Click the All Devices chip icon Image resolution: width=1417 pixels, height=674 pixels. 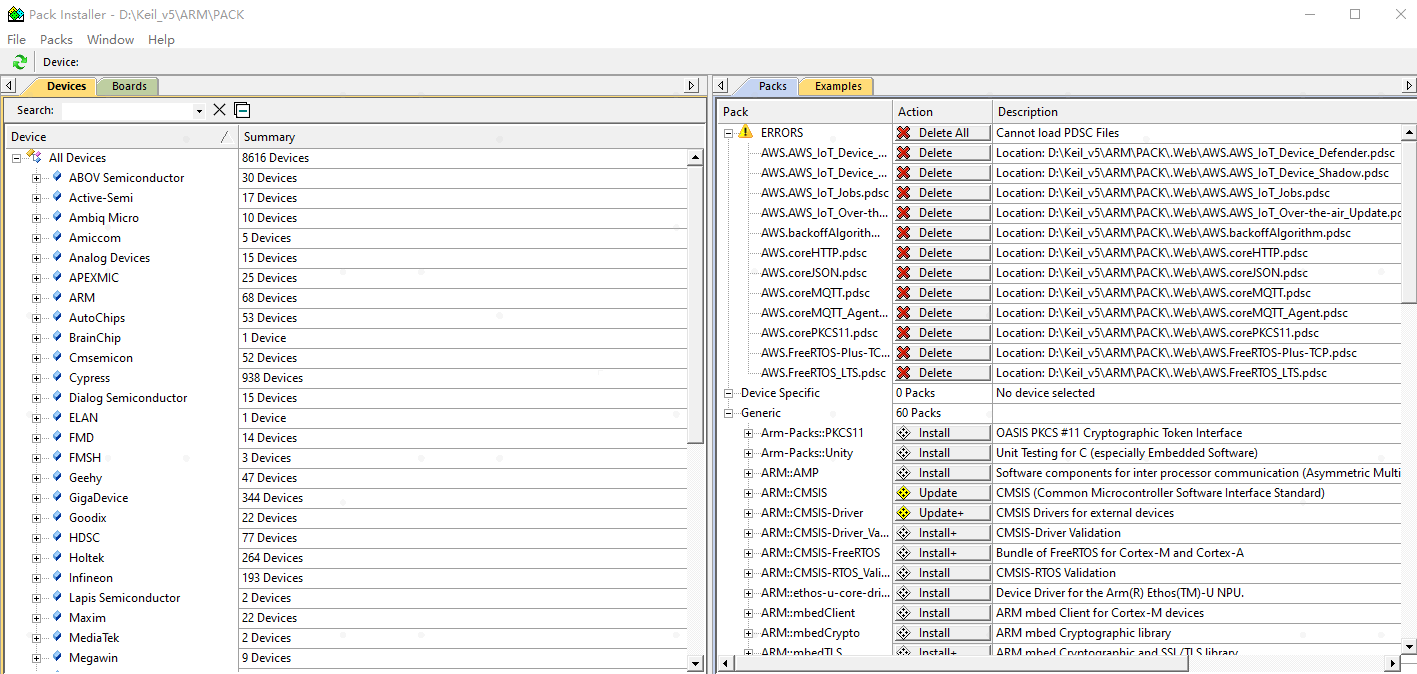pos(34,157)
